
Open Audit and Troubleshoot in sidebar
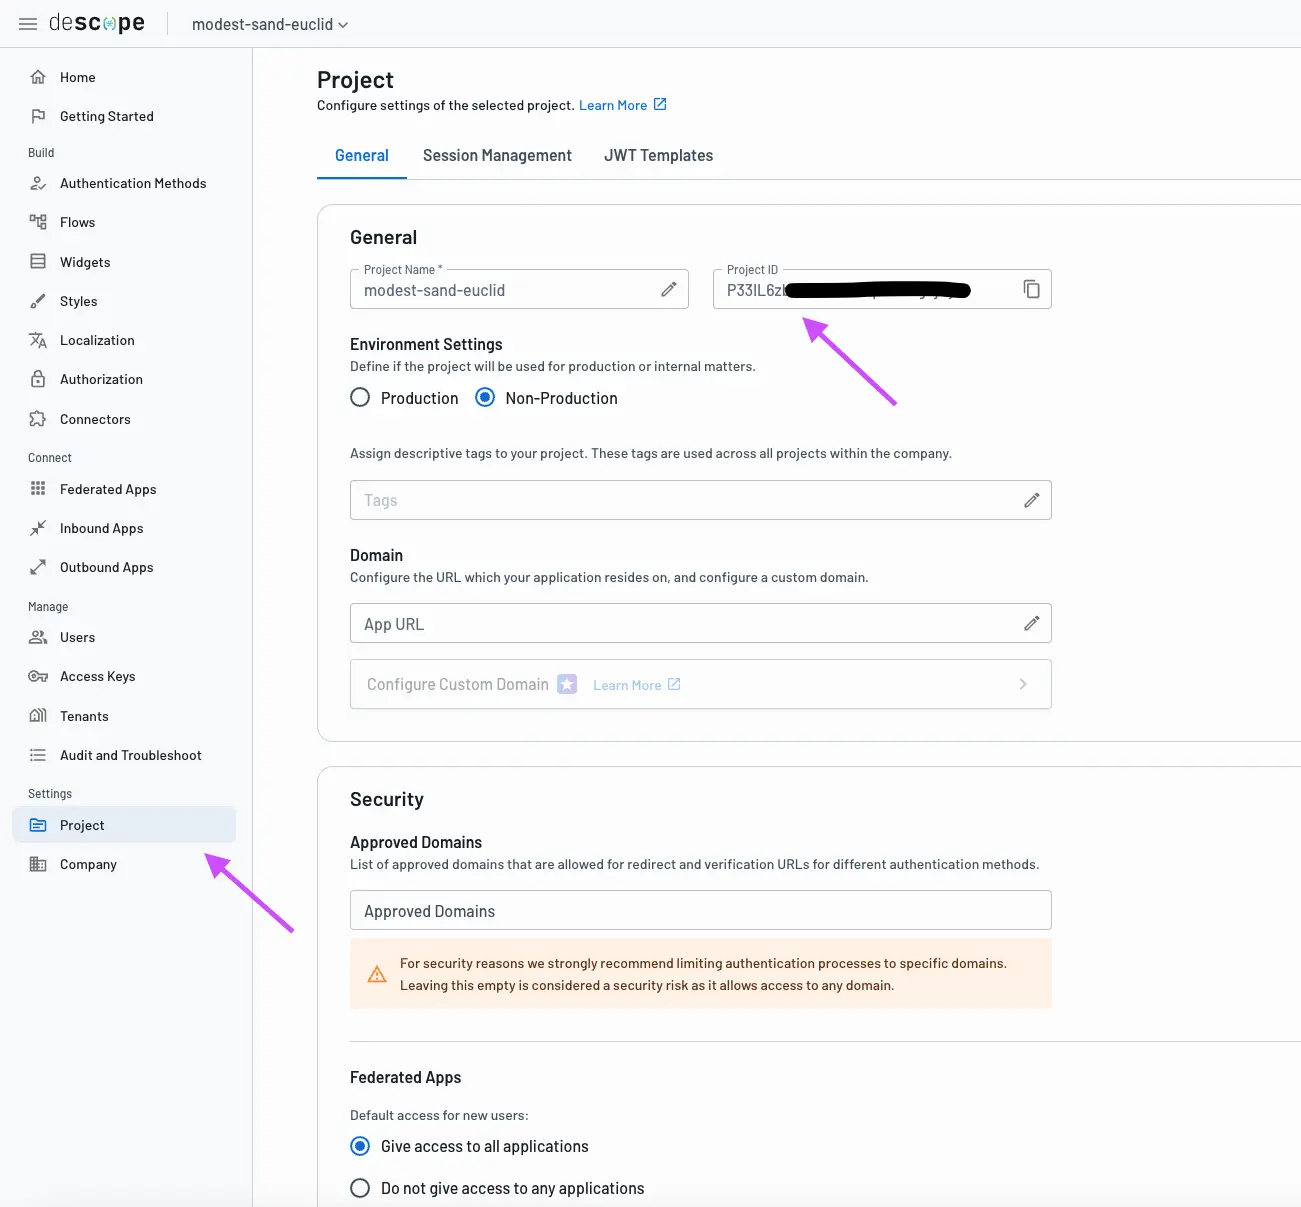130,755
